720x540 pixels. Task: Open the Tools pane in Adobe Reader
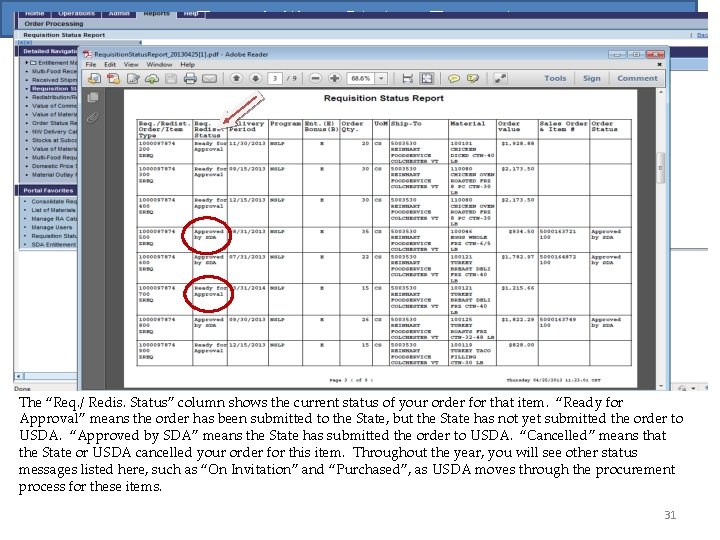pos(555,79)
